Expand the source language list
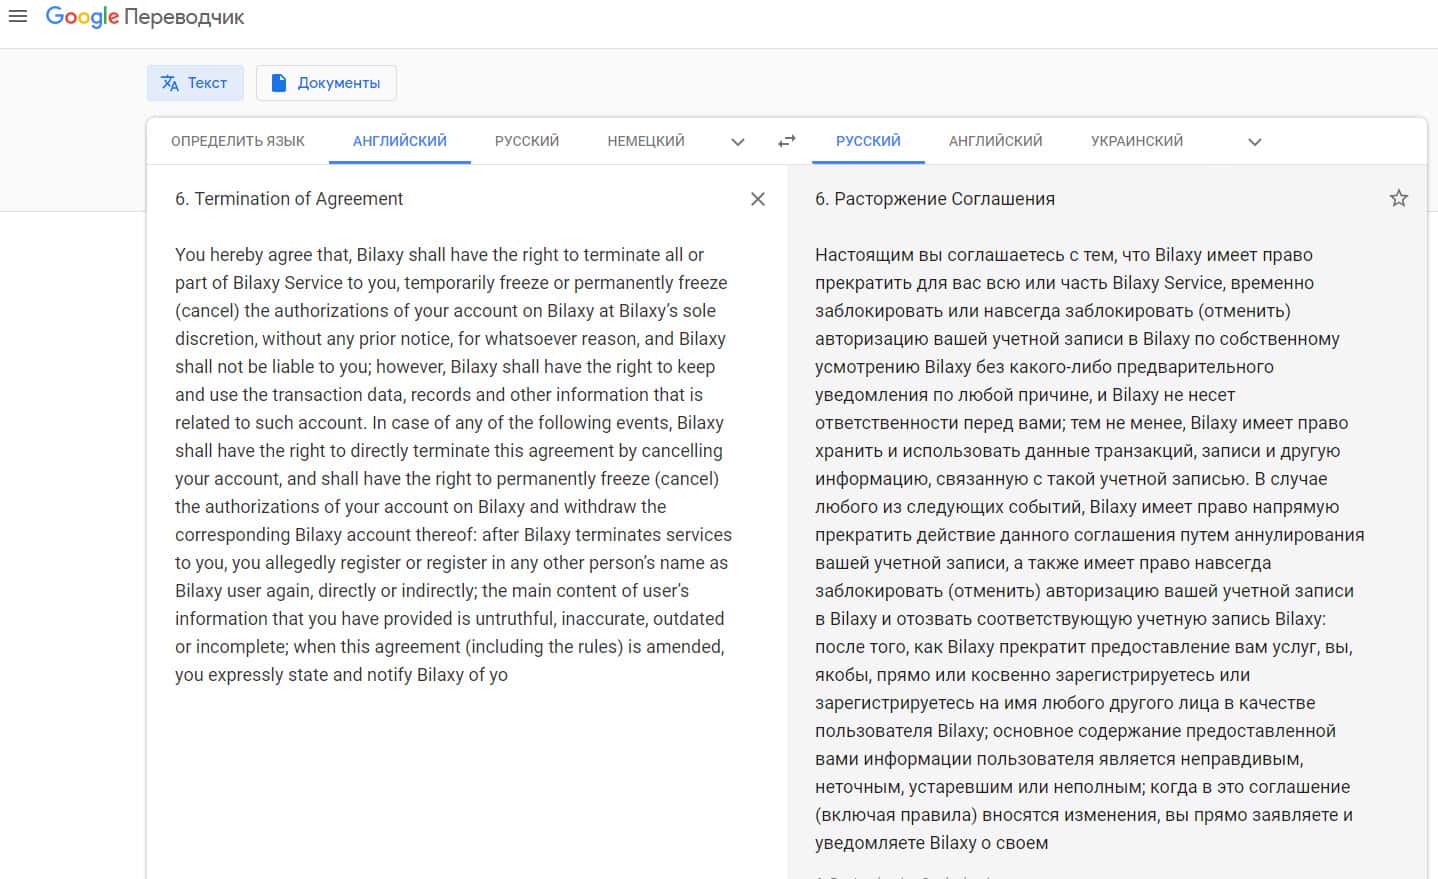This screenshot has height=879, width=1438. coord(738,142)
